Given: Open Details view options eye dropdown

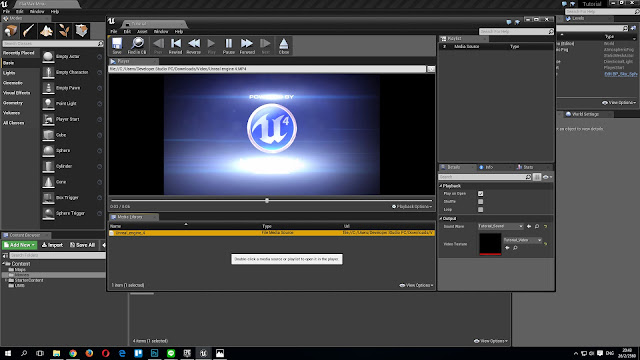Looking at the screenshot, I should (547, 177).
